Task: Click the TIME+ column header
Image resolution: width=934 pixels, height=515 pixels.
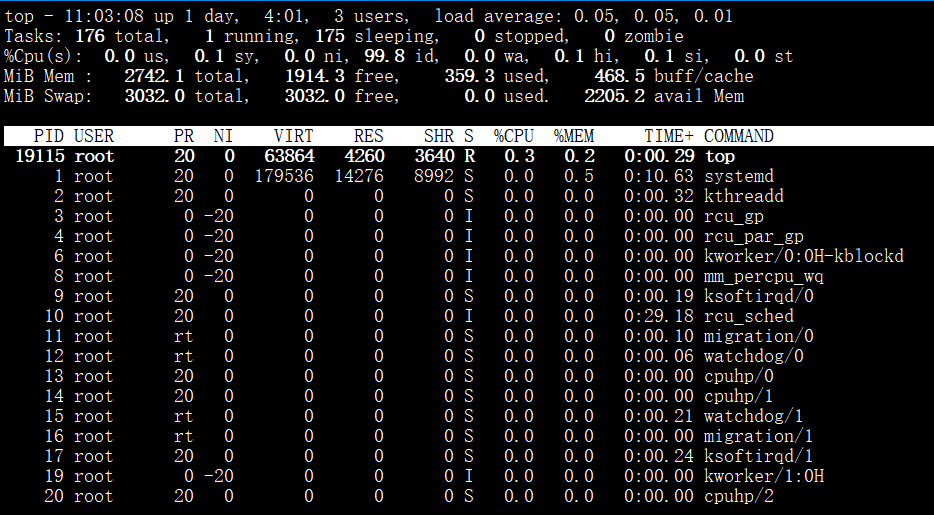Action: [x=669, y=136]
